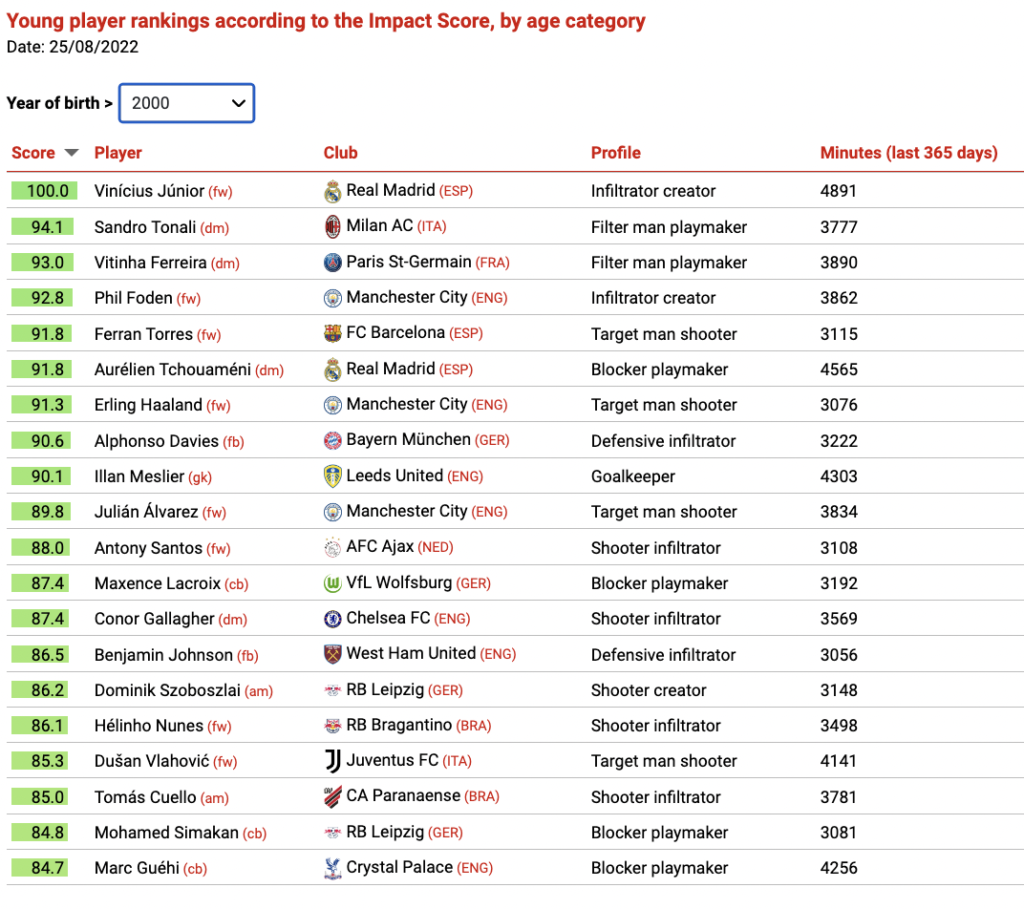Image resolution: width=1024 pixels, height=909 pixels.
Task: Click the West Ham United crest icon
Action: click(332, 654)
